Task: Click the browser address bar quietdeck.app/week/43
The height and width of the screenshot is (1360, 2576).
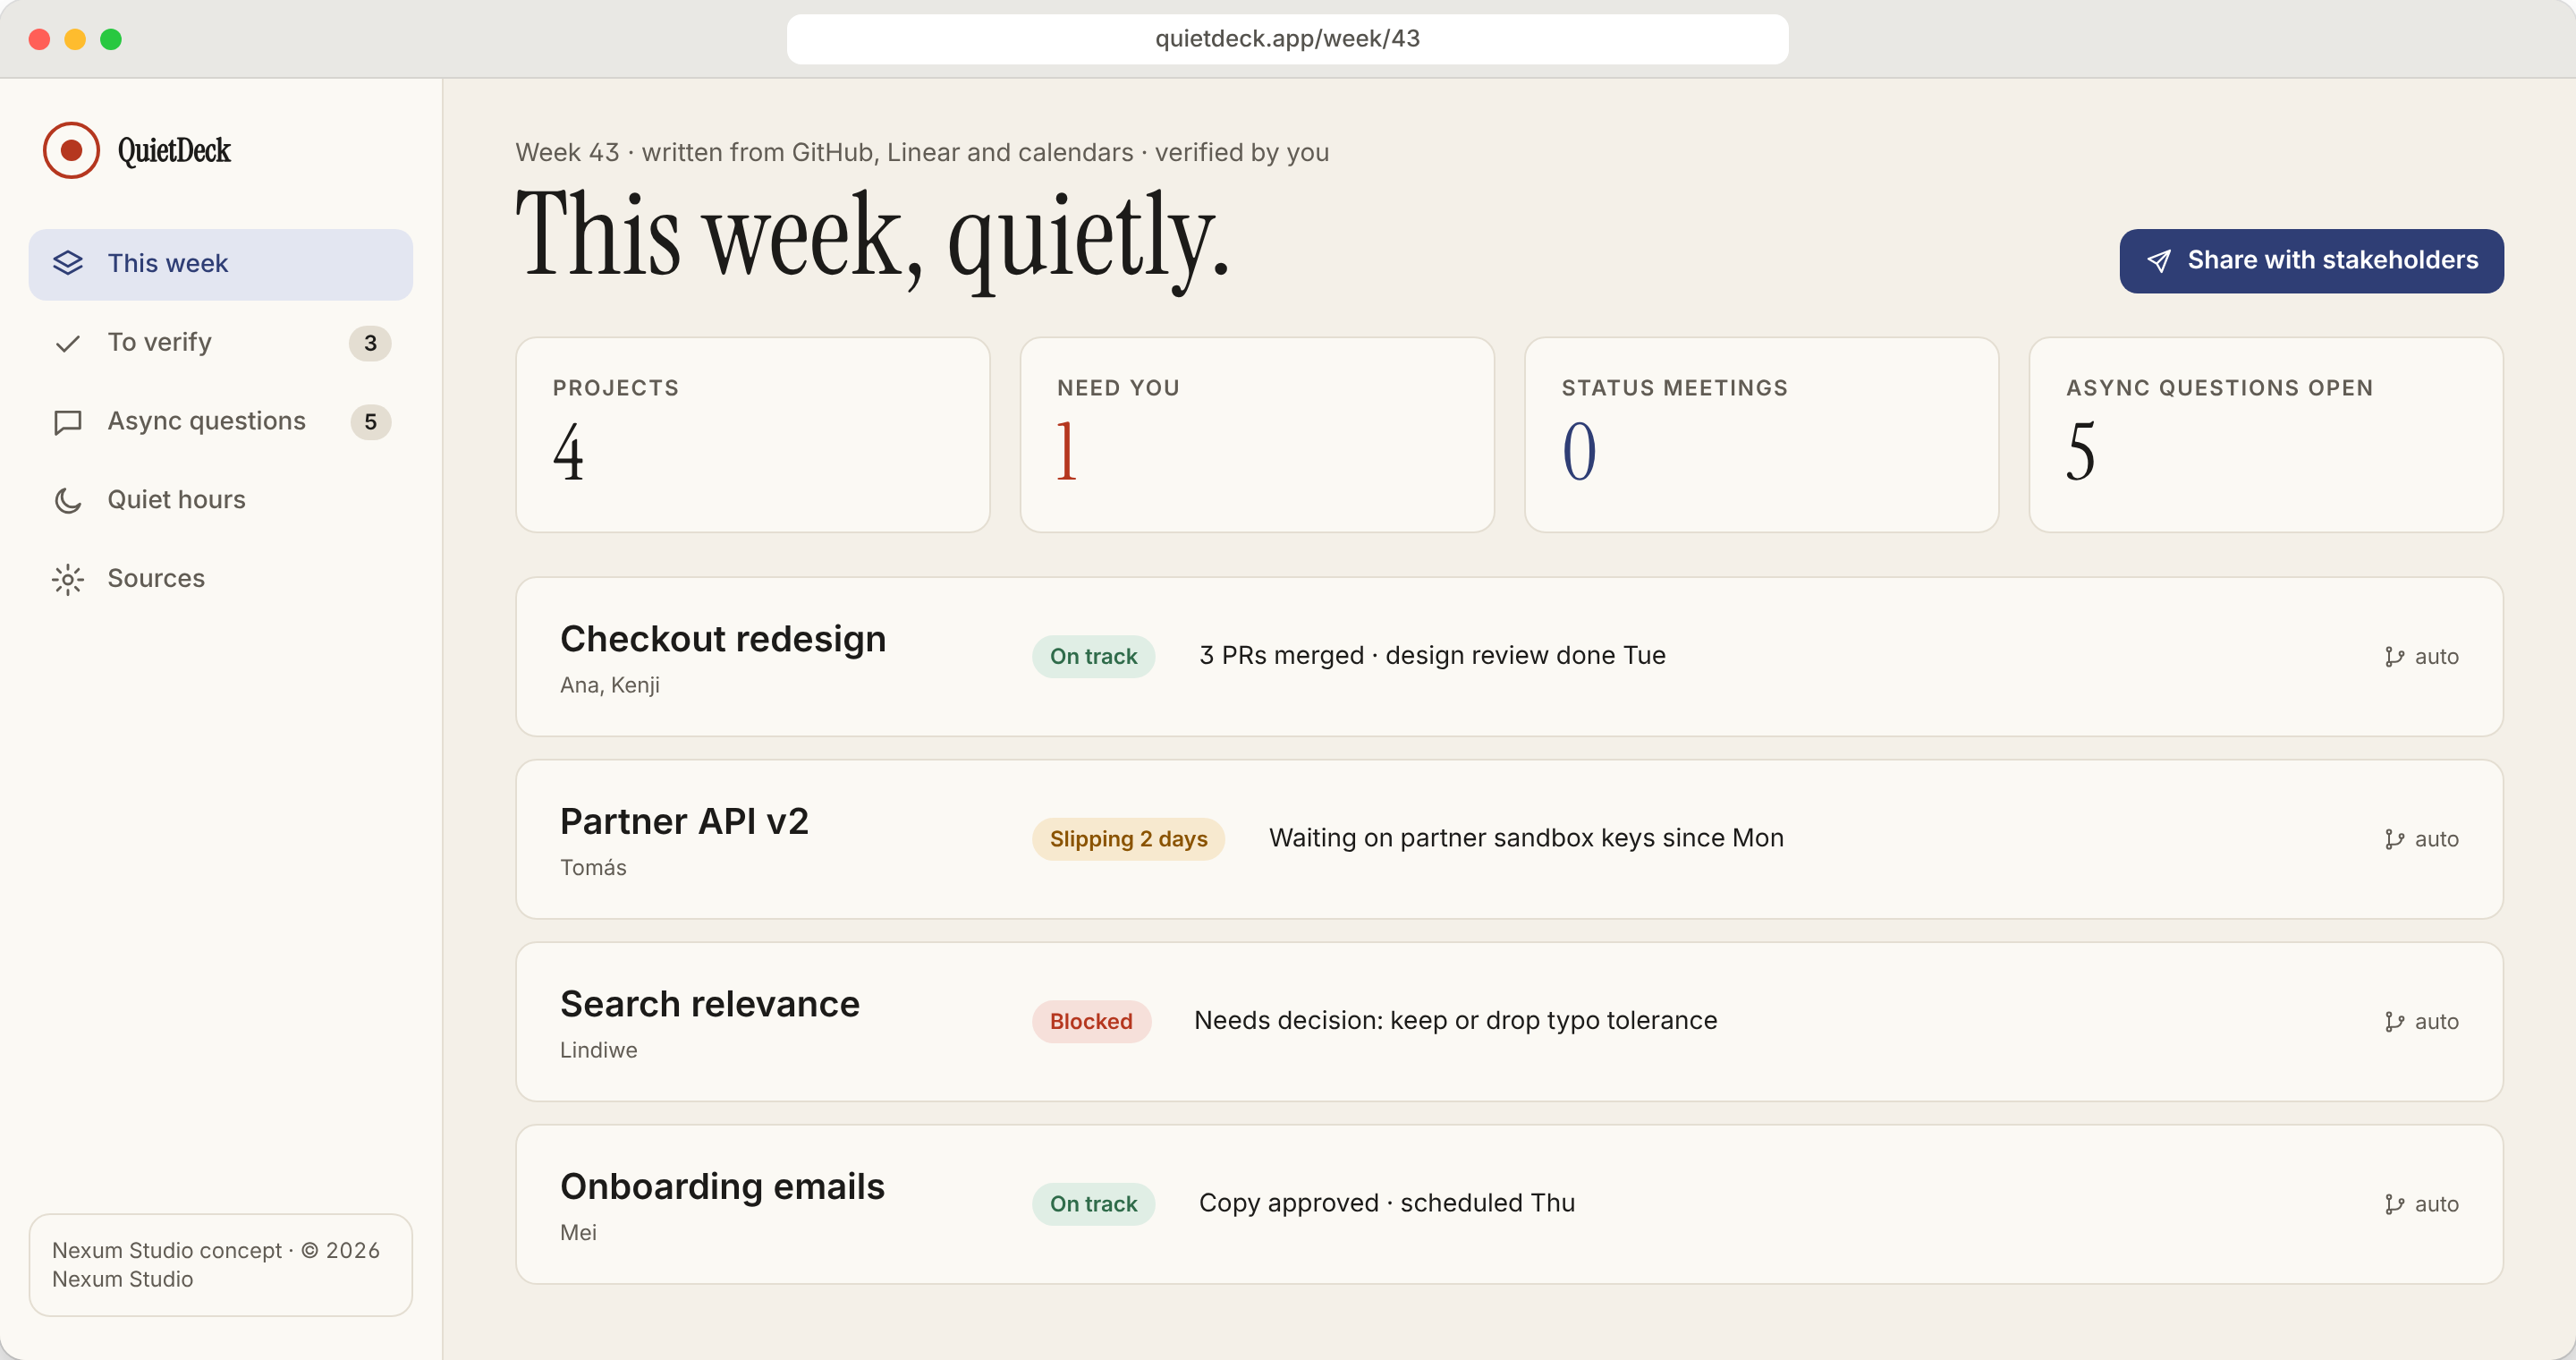Action: 1287,39
